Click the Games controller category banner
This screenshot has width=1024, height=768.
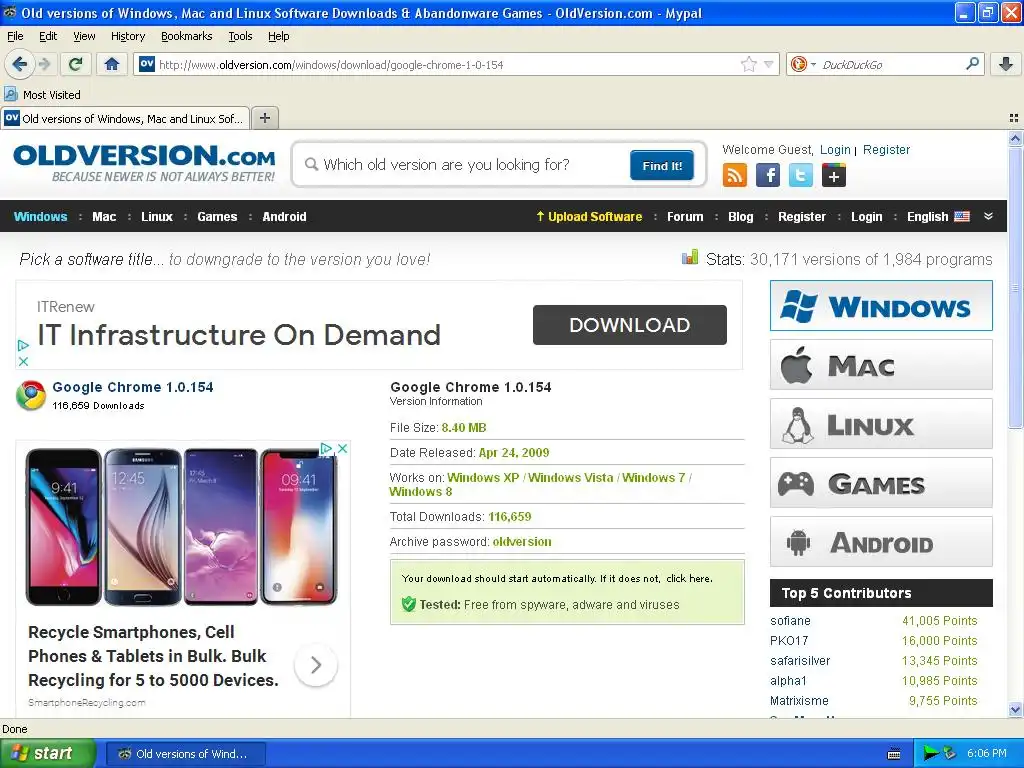tap(881, 483)
